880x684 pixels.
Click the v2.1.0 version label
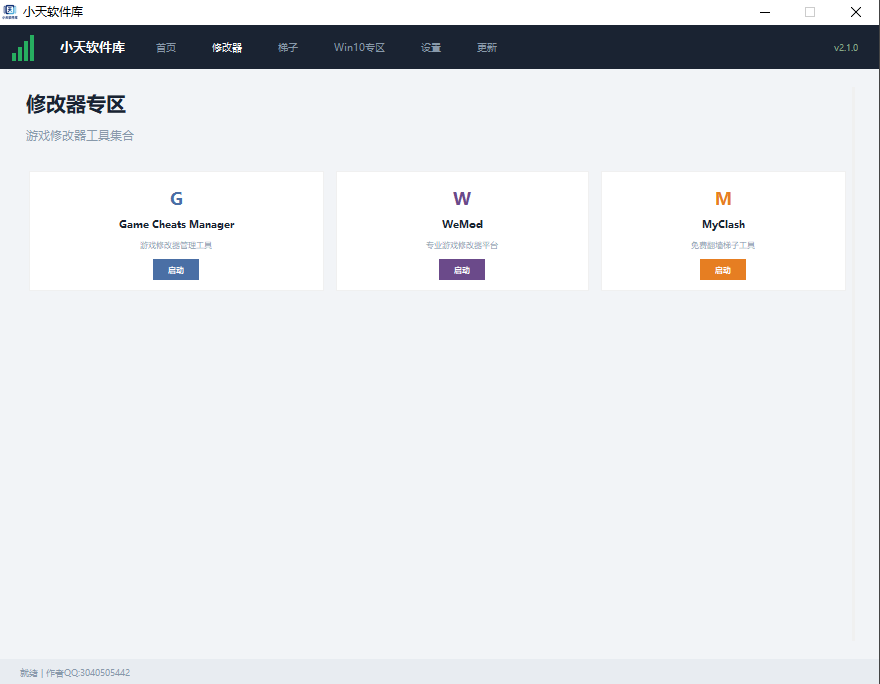point(846,48)
